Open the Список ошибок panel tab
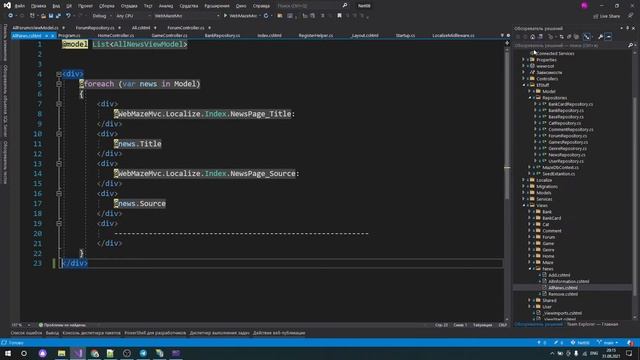 (x=26, y=333)
